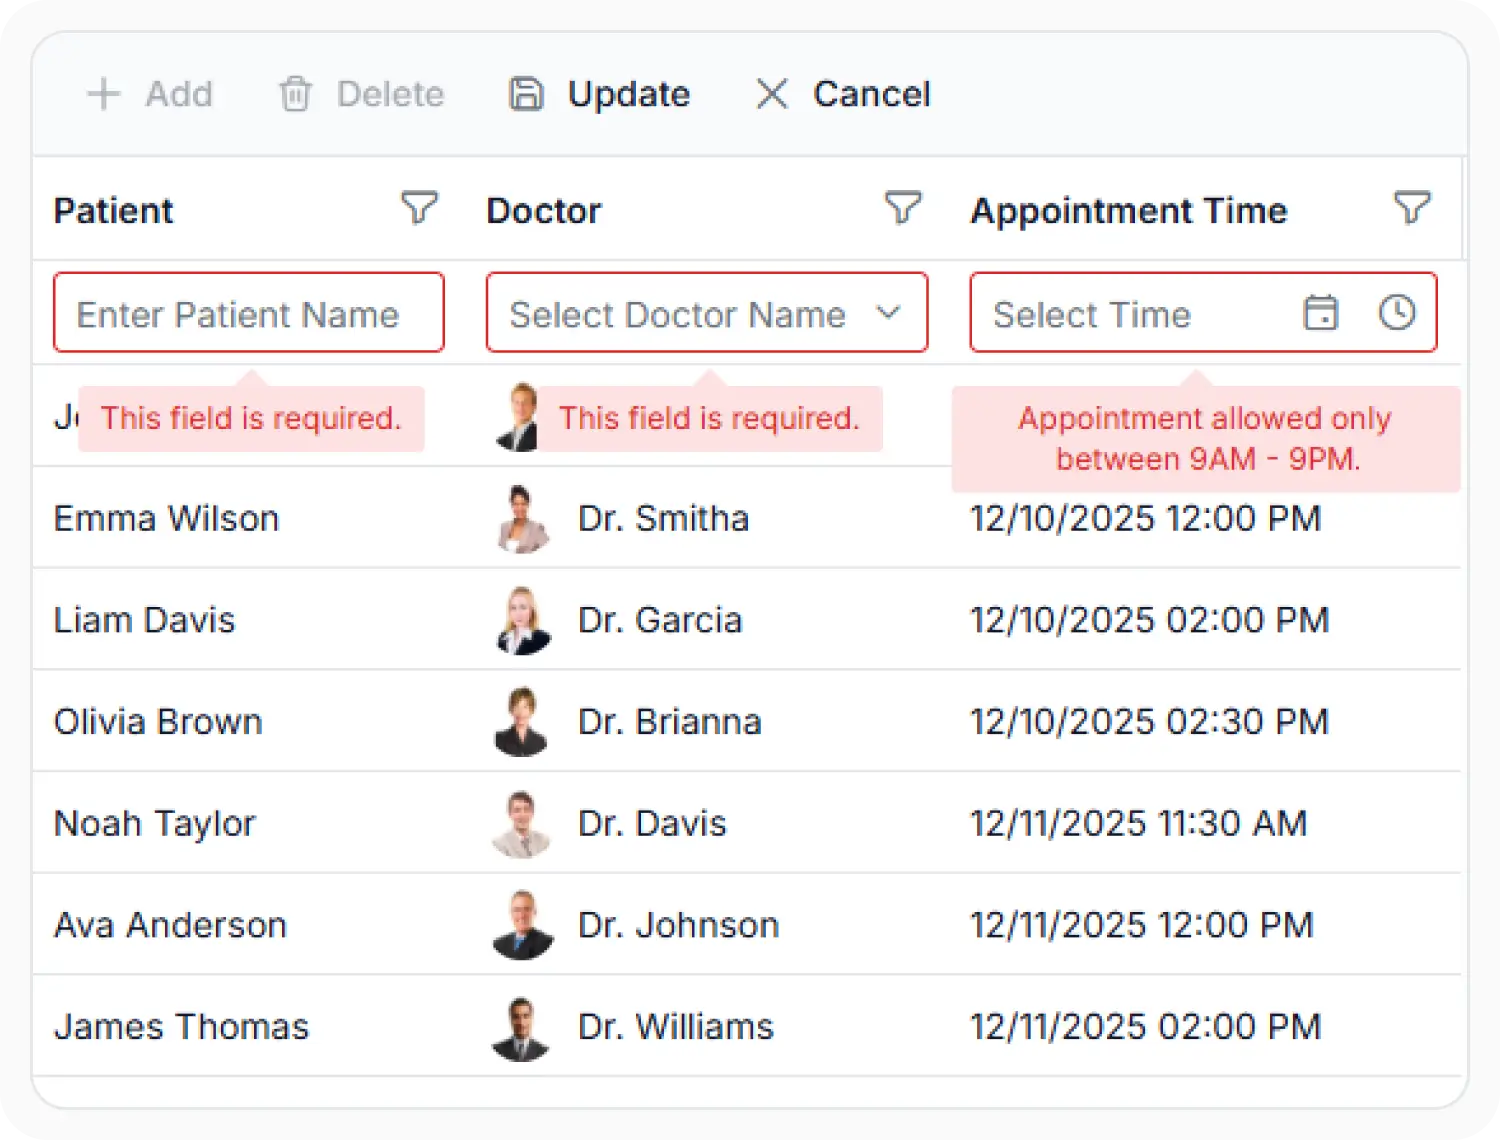The image size is (1500, 1140).
Task: Select the Emma Wilson patient cell
Action: 166,519
